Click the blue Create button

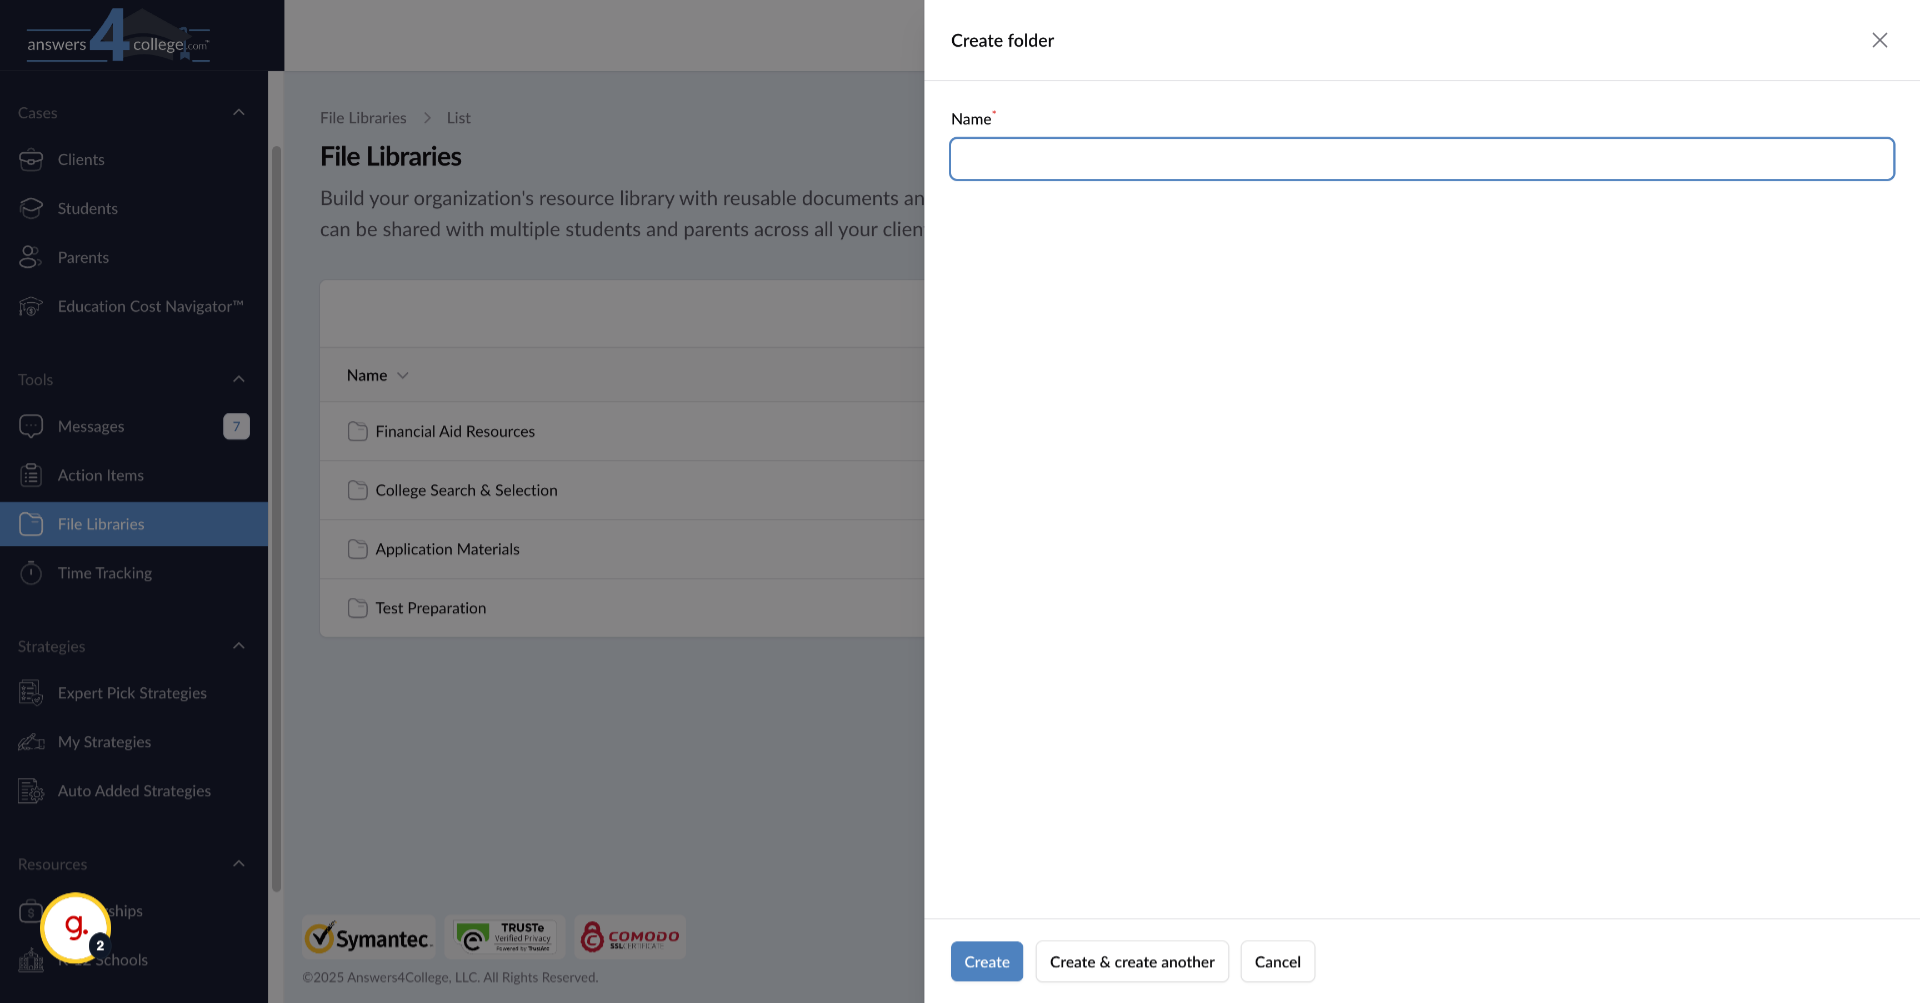(987, 962)
